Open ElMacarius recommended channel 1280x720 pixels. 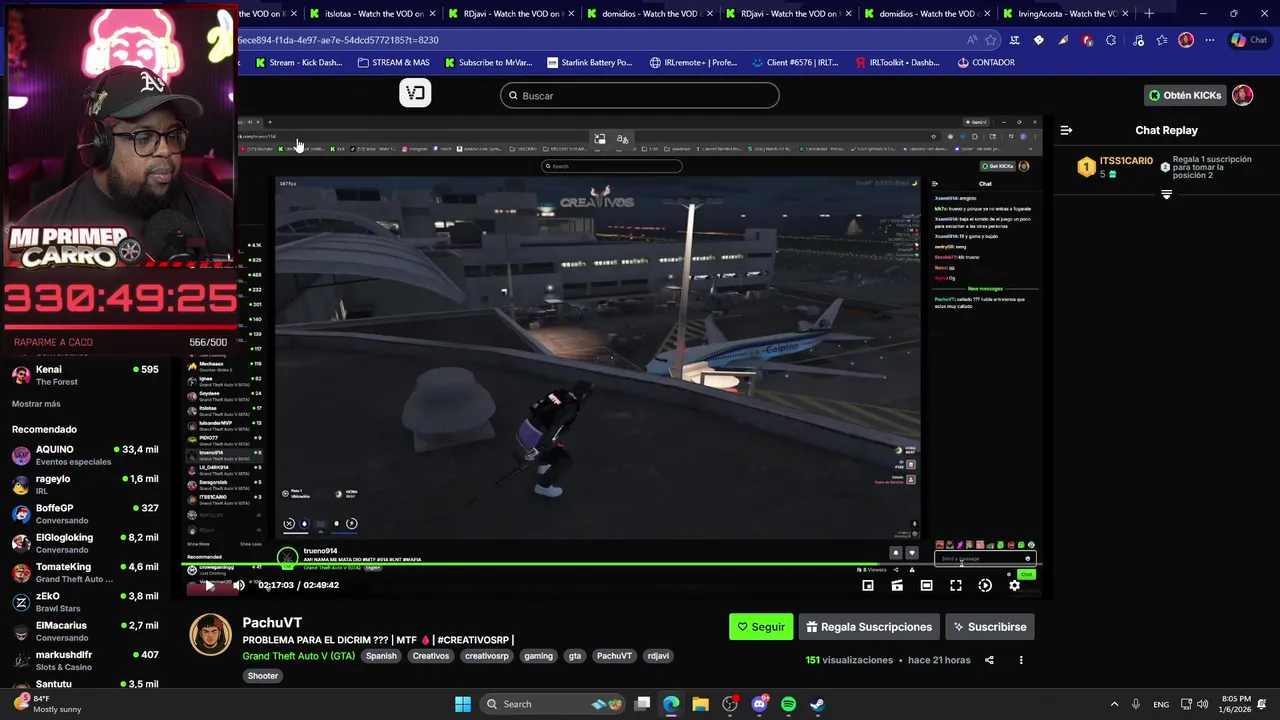tap(85, 631)
